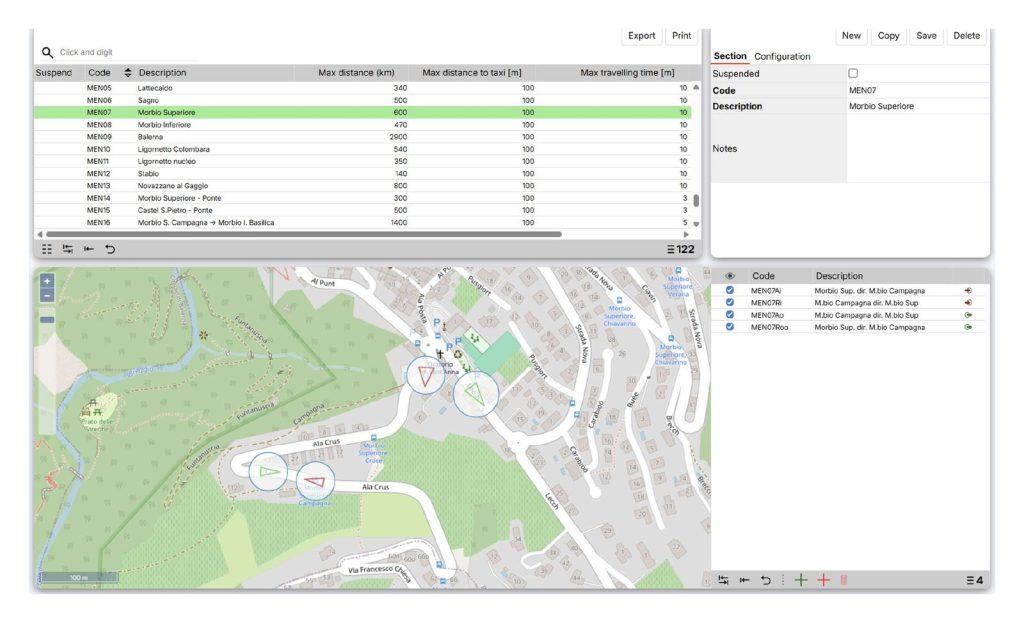Add entry with green plus icon
The height and width of the screenshot is (623, 1024).
click(801, 580)
